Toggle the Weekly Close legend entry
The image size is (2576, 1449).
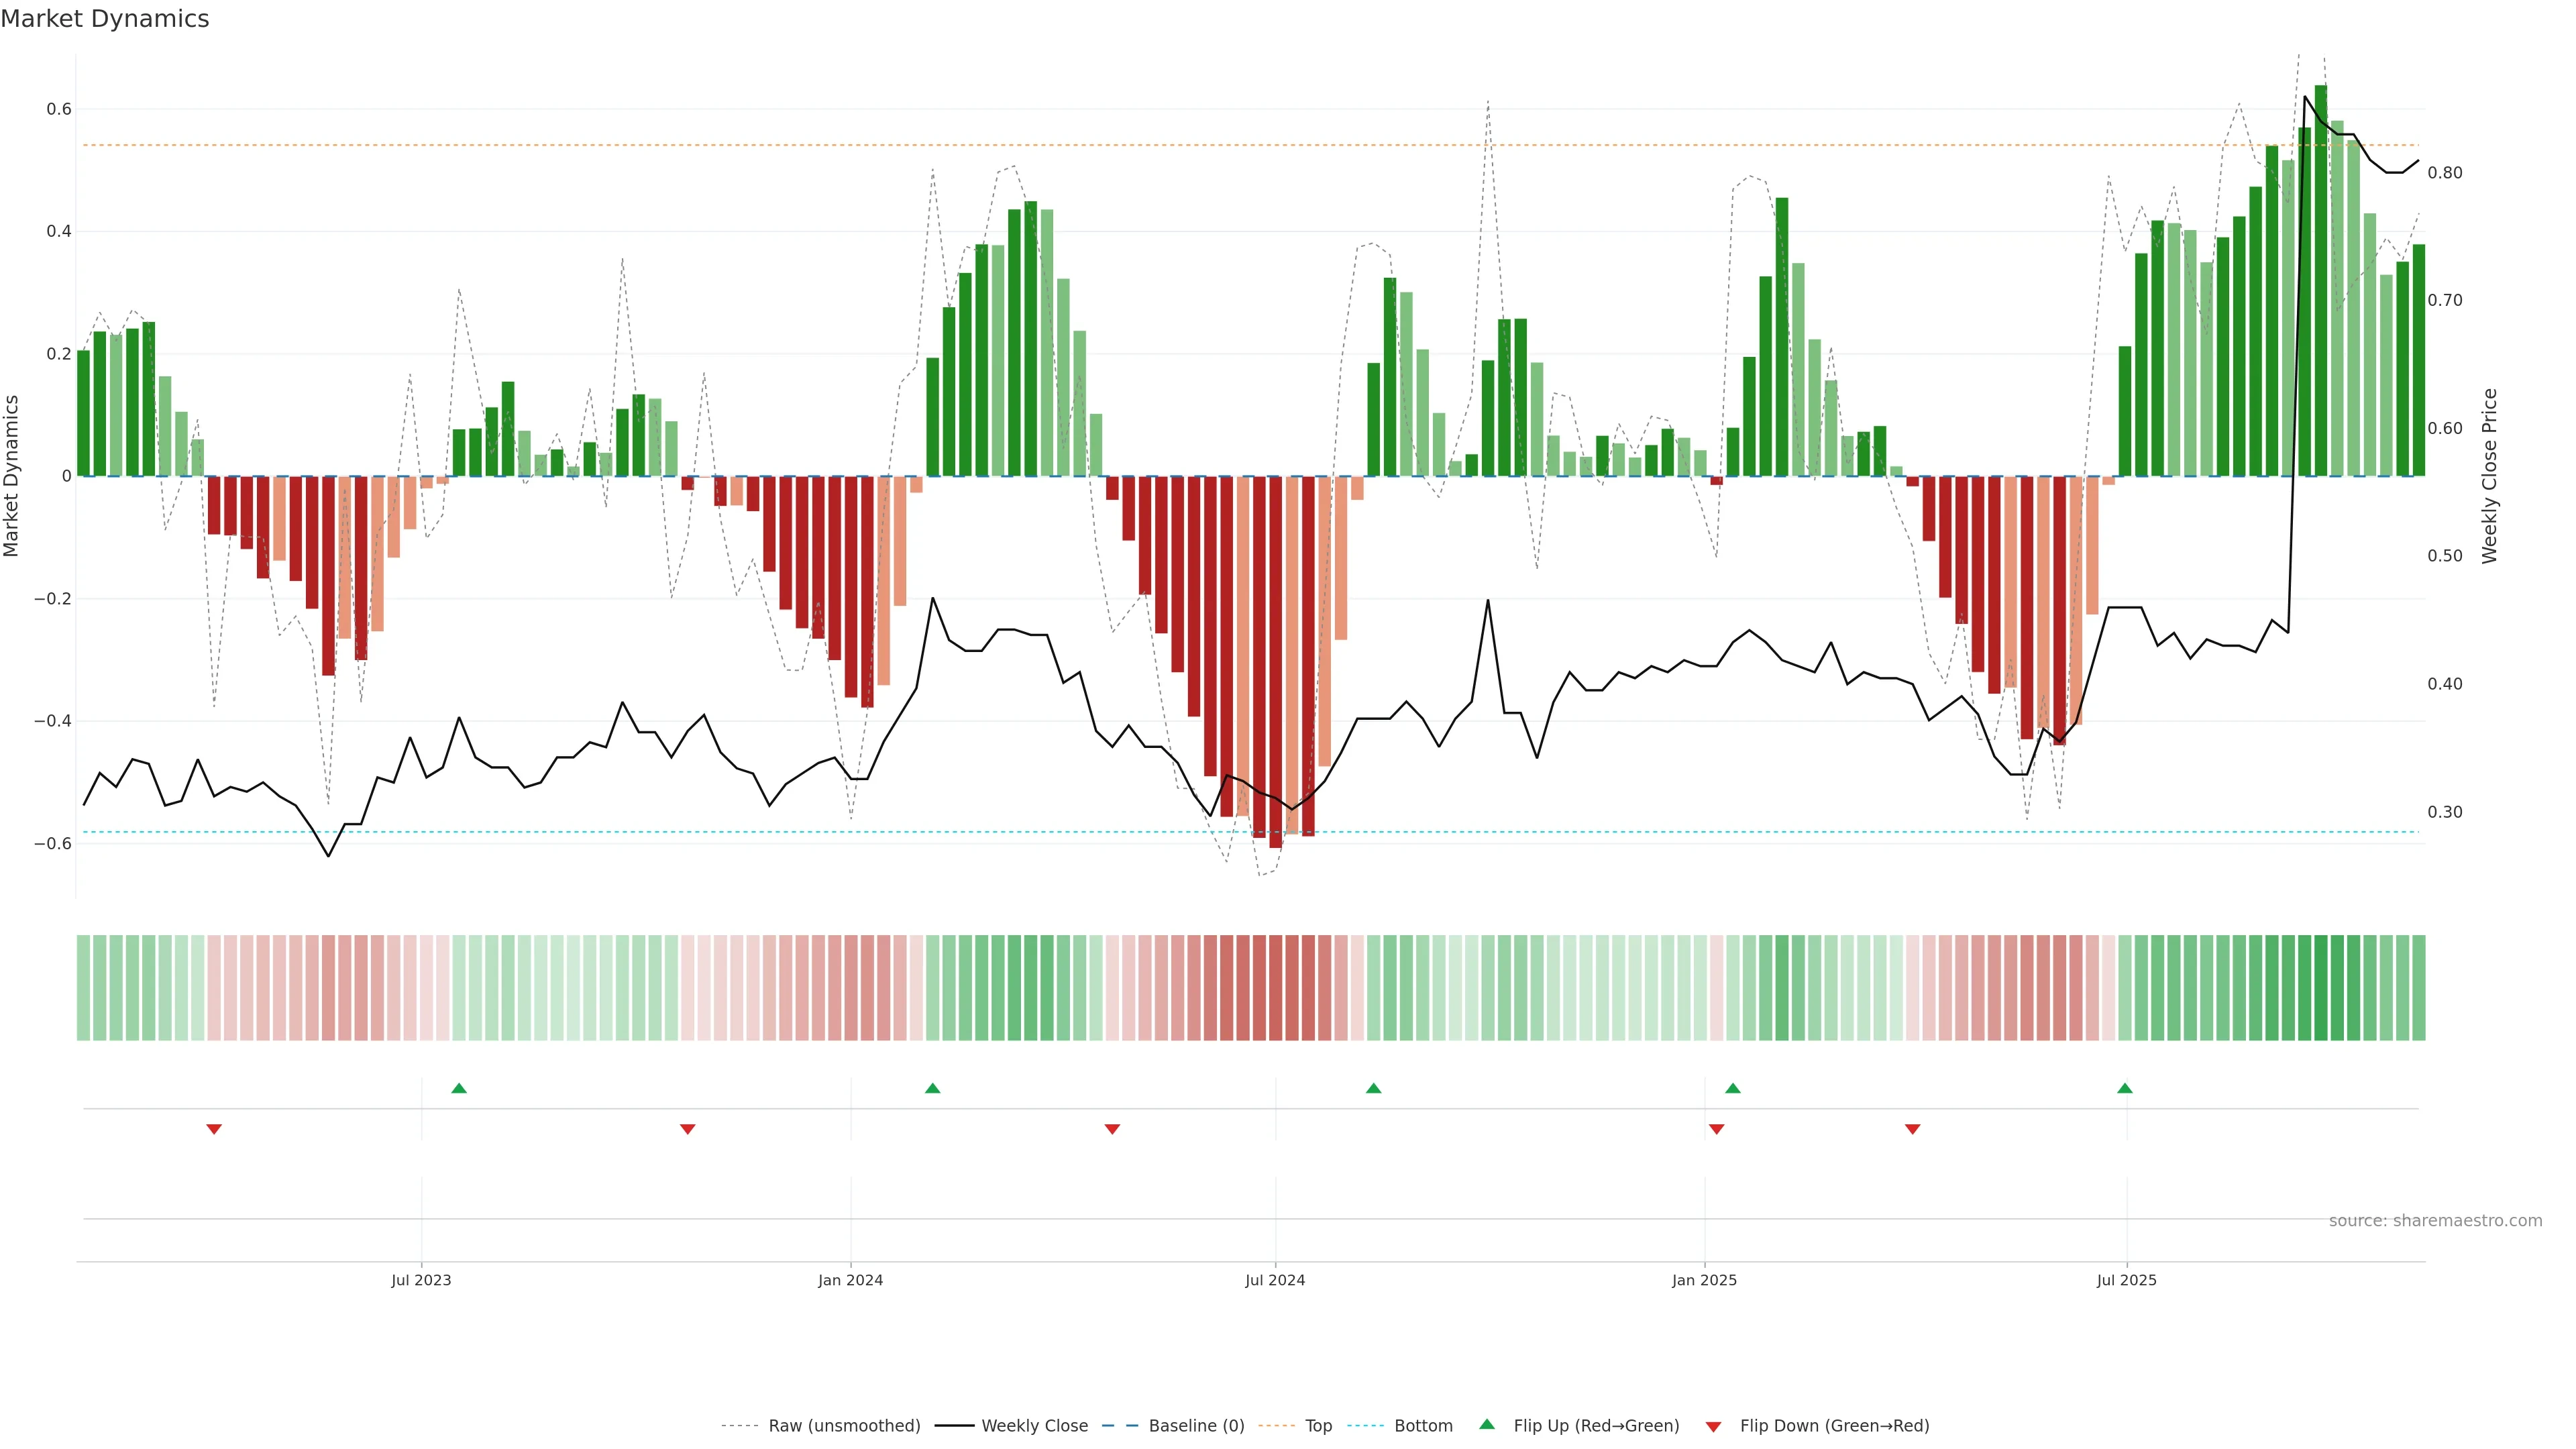pos(1034,1426)
